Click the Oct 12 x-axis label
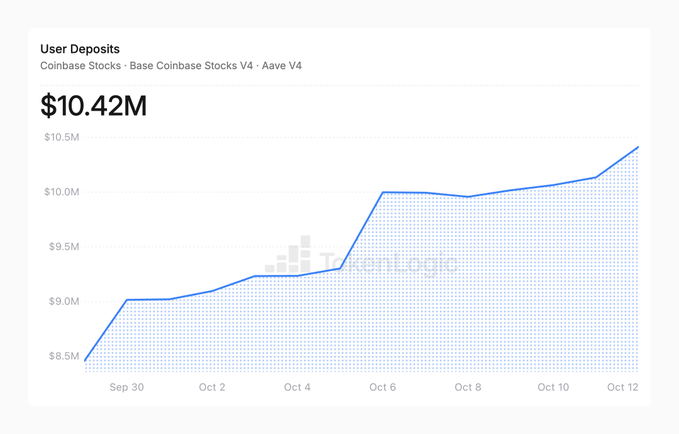 pyautogui.click(x=623, y=387)
